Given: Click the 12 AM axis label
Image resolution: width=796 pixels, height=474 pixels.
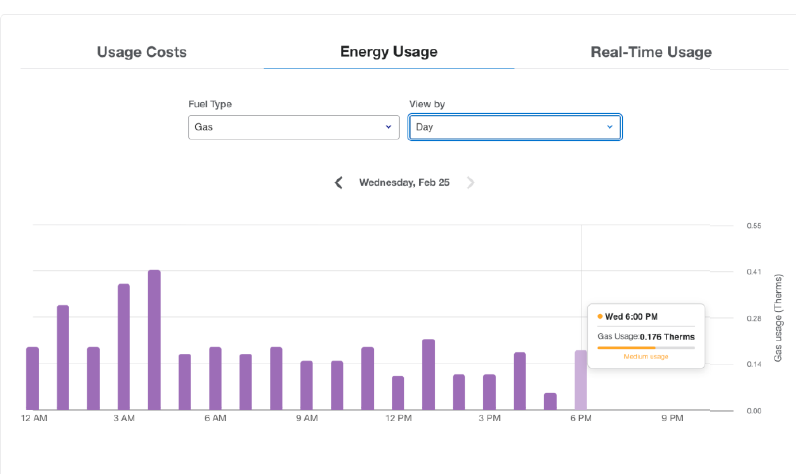Looking at the screenshot, I should [x=34, y=418].
